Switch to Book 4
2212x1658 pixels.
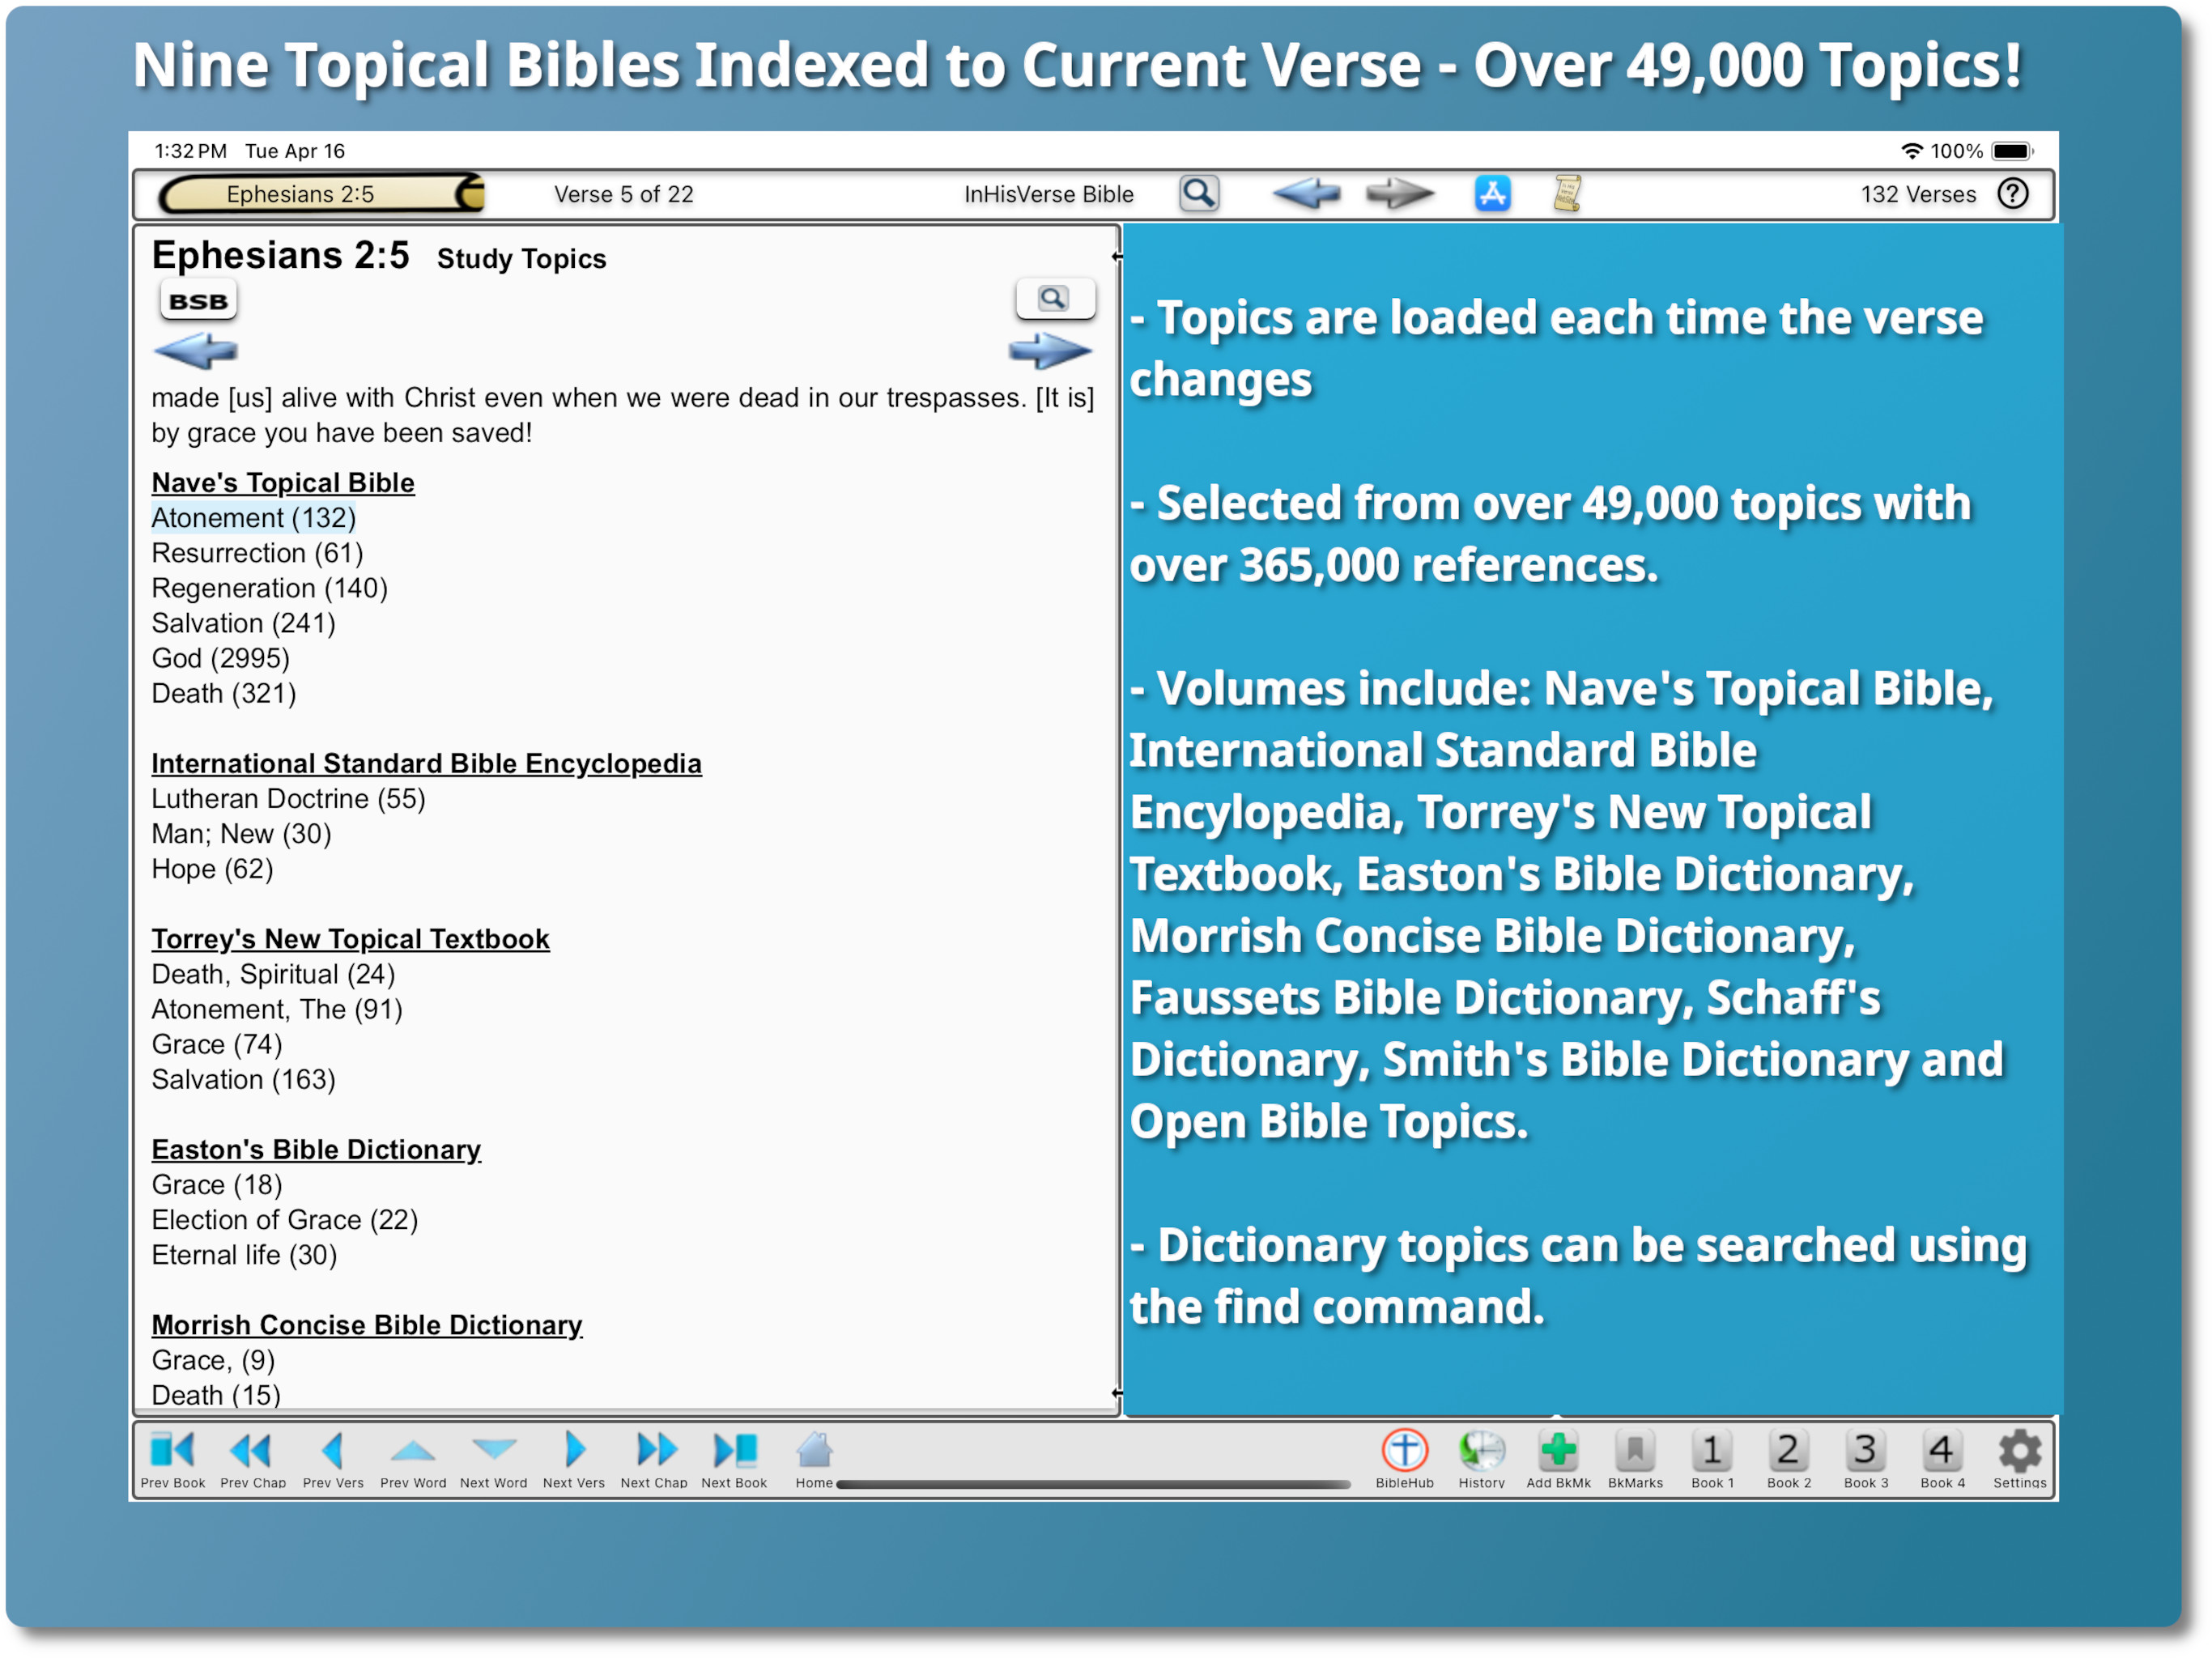click(x=1942, y=1460)
